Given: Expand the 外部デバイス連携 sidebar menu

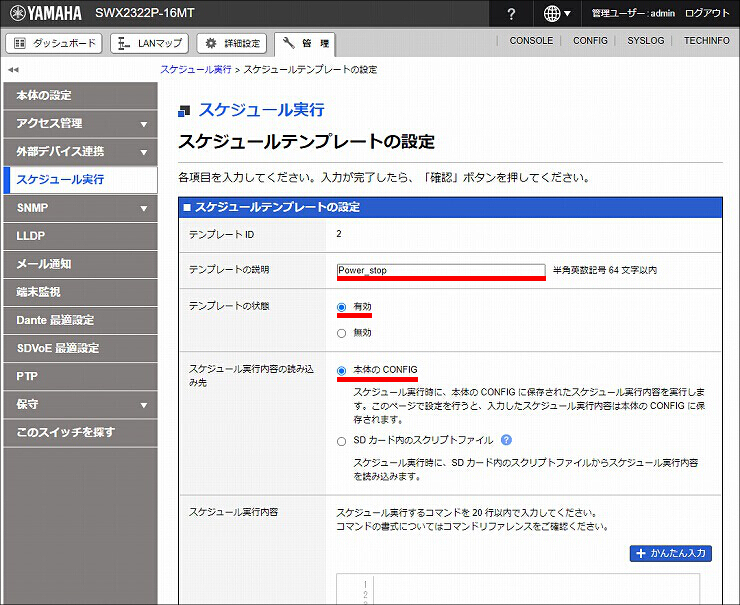Looking at the screenshot, I should click(80, 152).
